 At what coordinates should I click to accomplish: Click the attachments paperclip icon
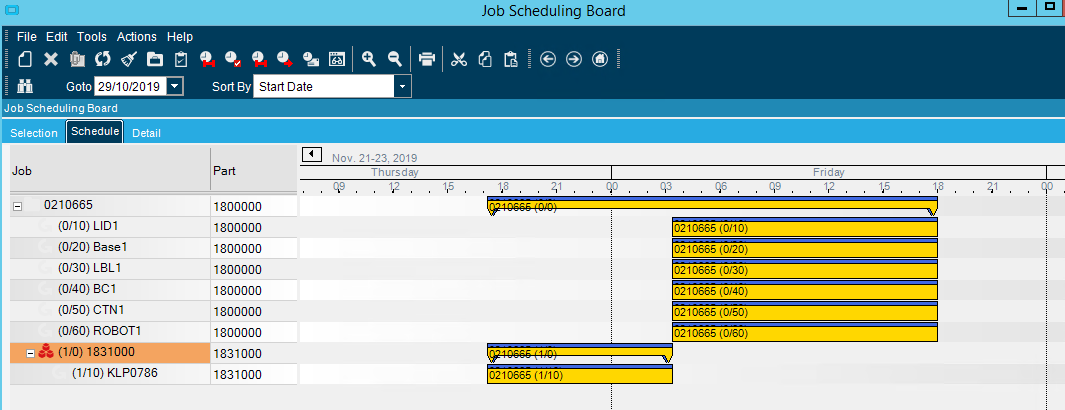tap(77, 59)
